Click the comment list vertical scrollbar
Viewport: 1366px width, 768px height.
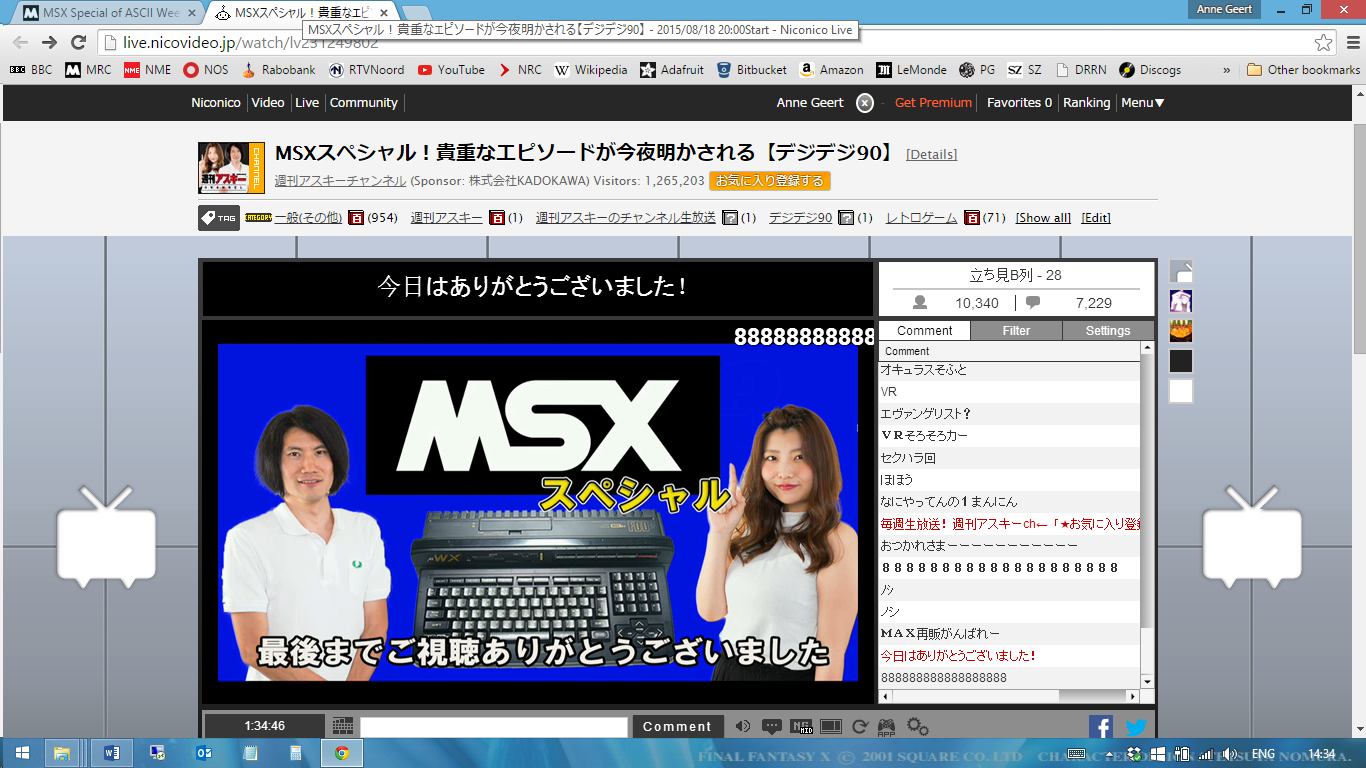[1147, 515]
